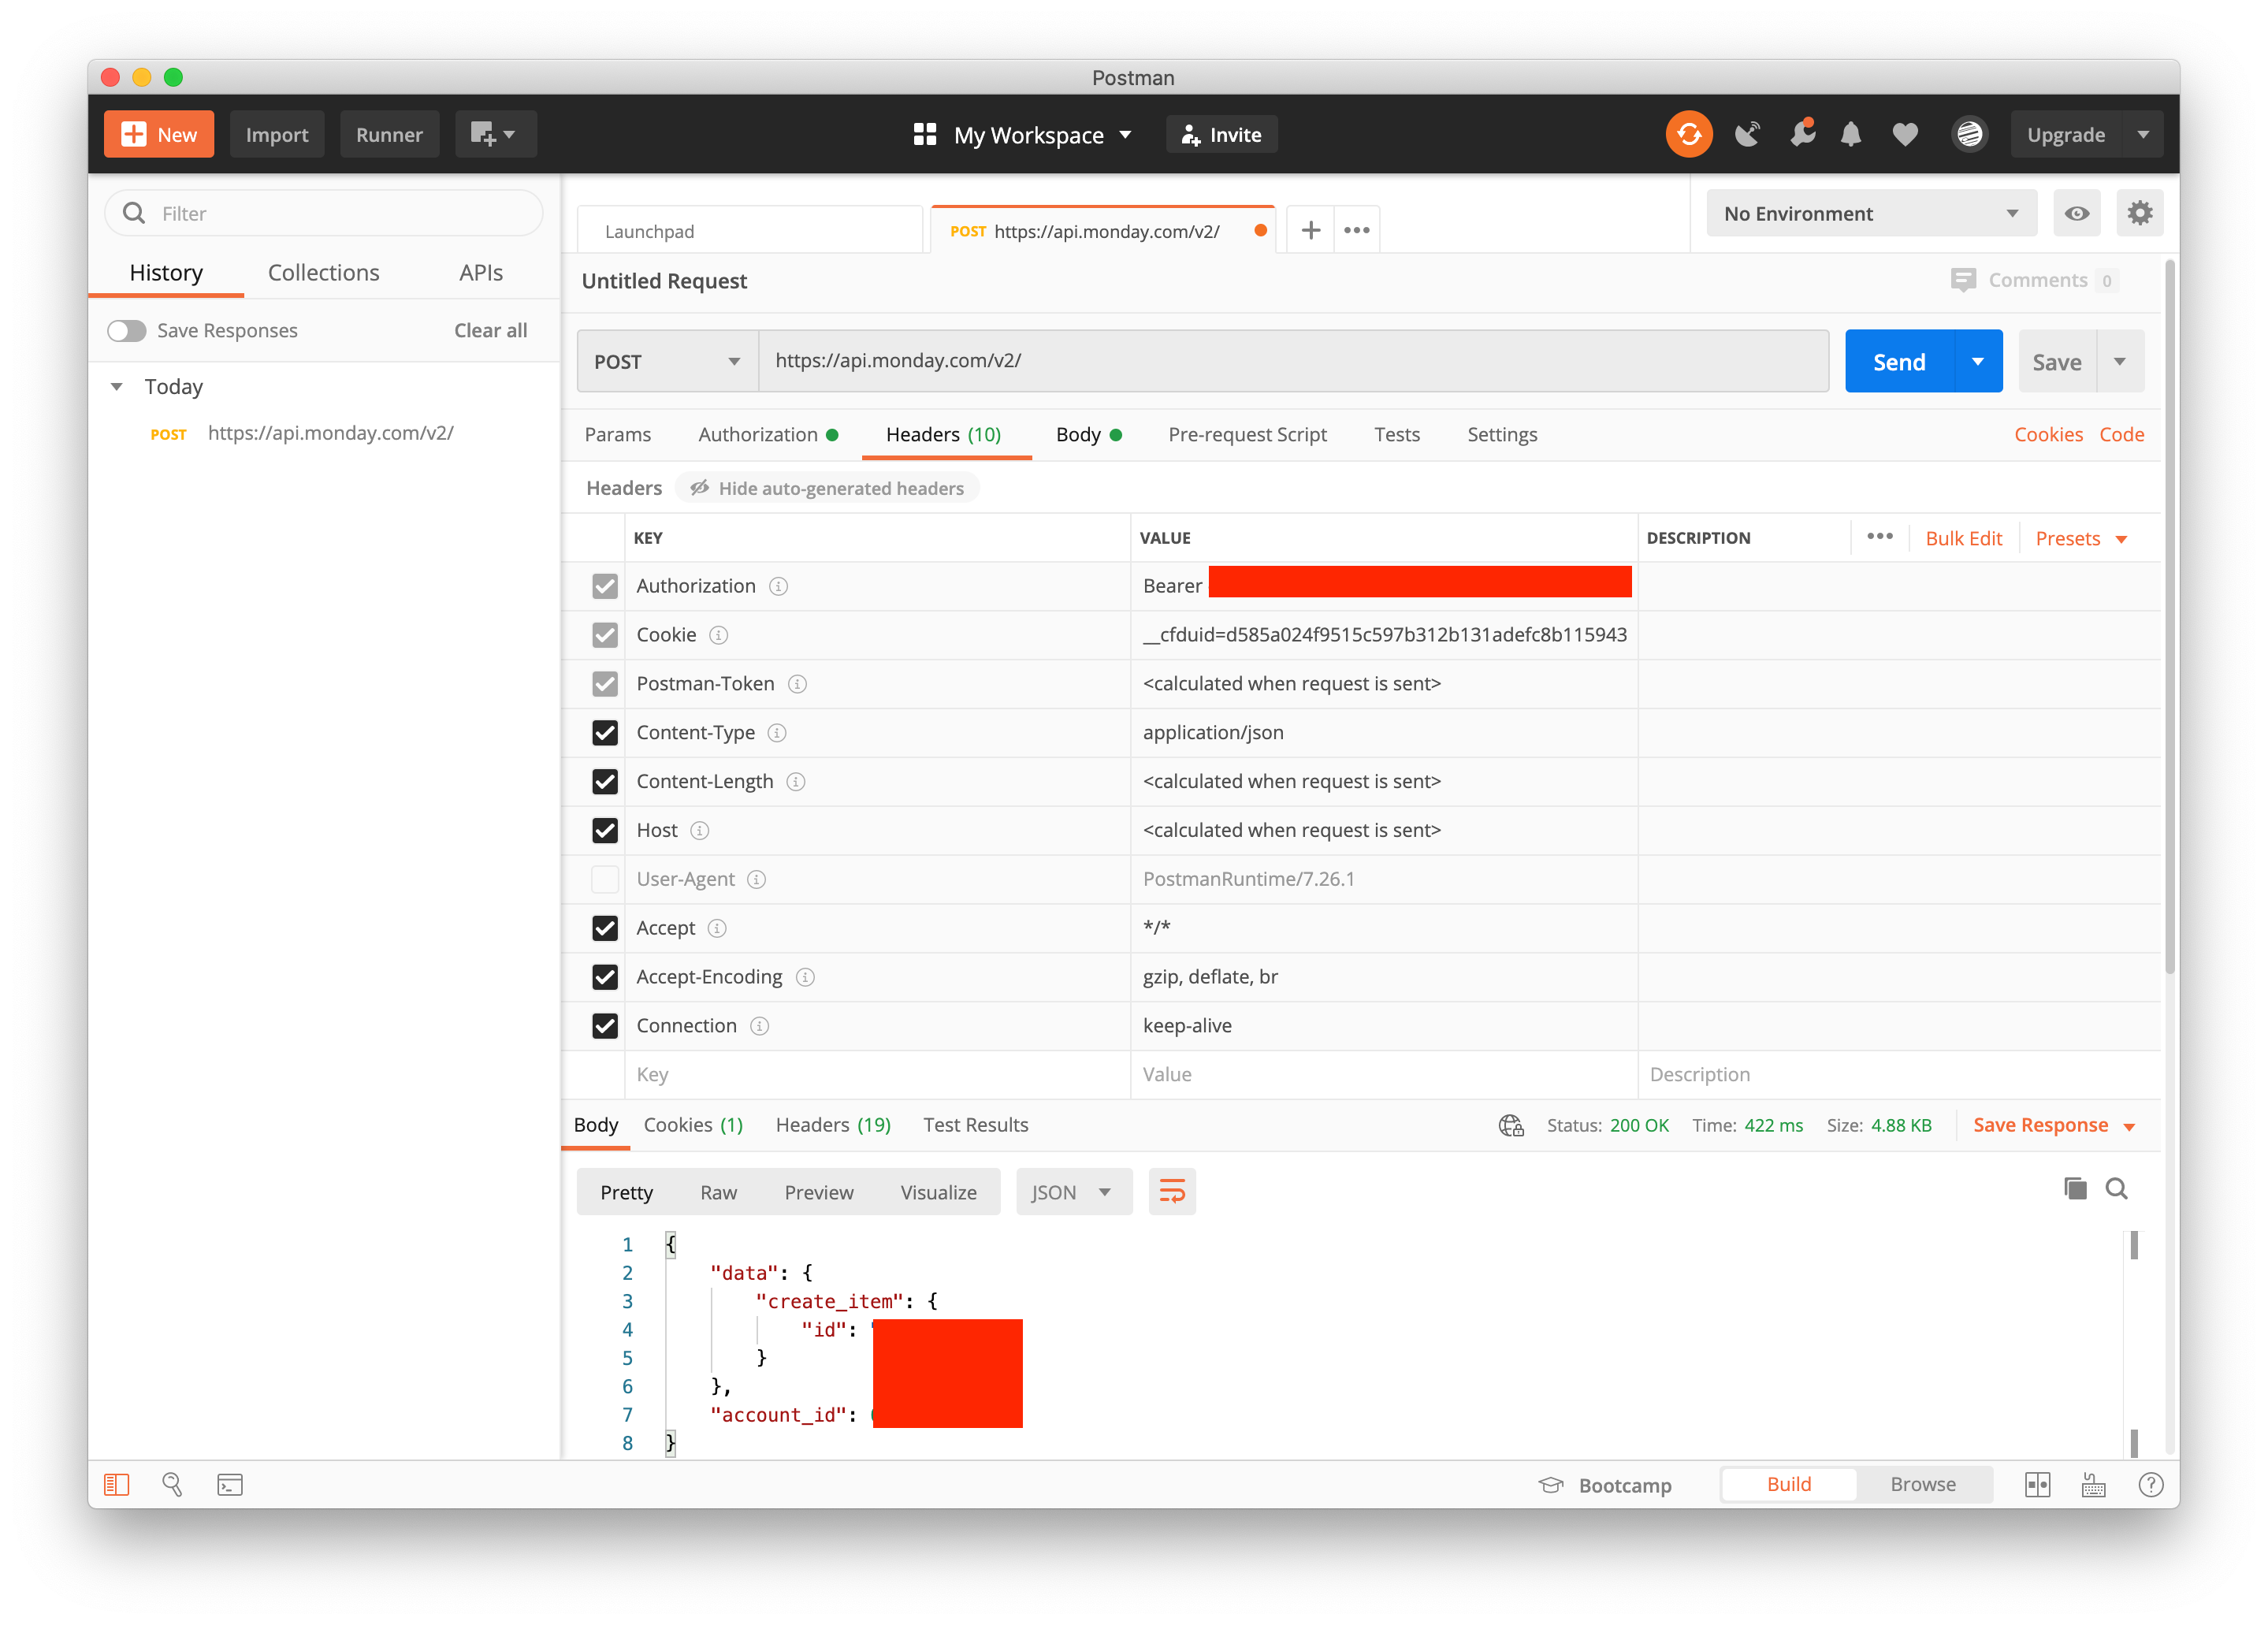Click the info icon next to Content-Type

tap(777, 734)
